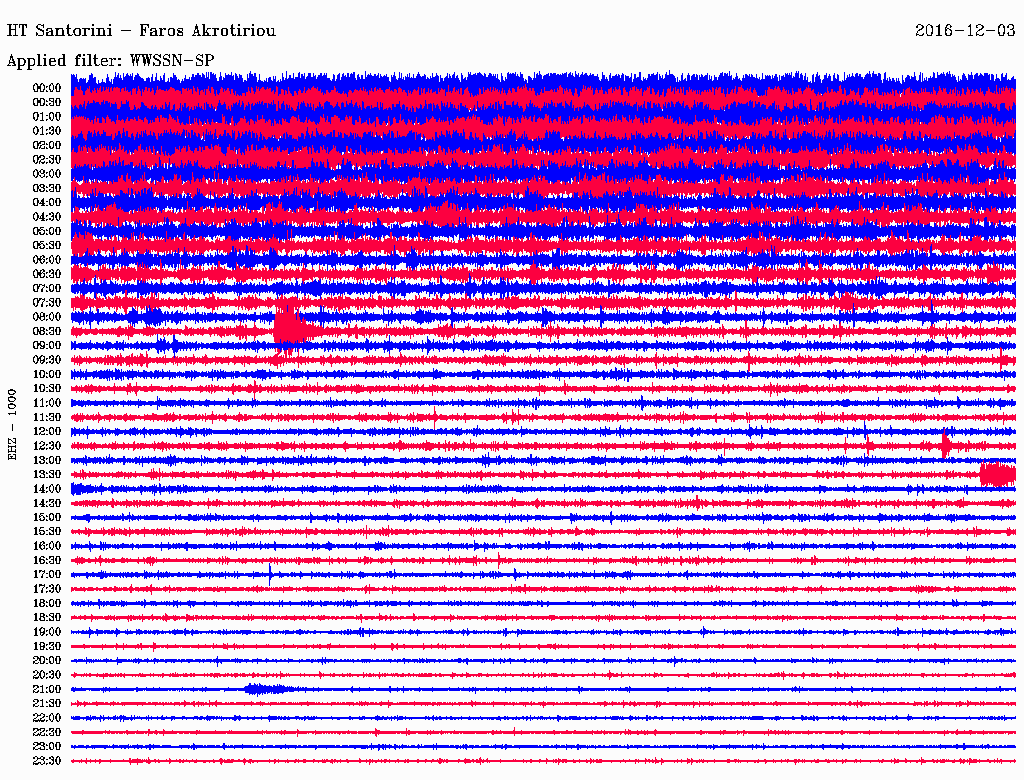Click the 17:00 time label

[x=47, y=575]
